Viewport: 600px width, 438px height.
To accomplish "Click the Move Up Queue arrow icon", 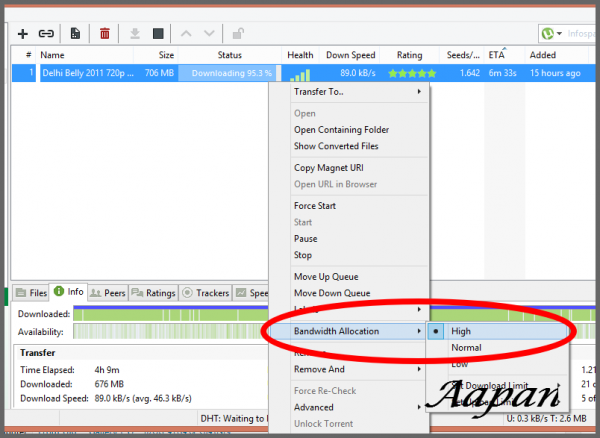I will [186, 34].
